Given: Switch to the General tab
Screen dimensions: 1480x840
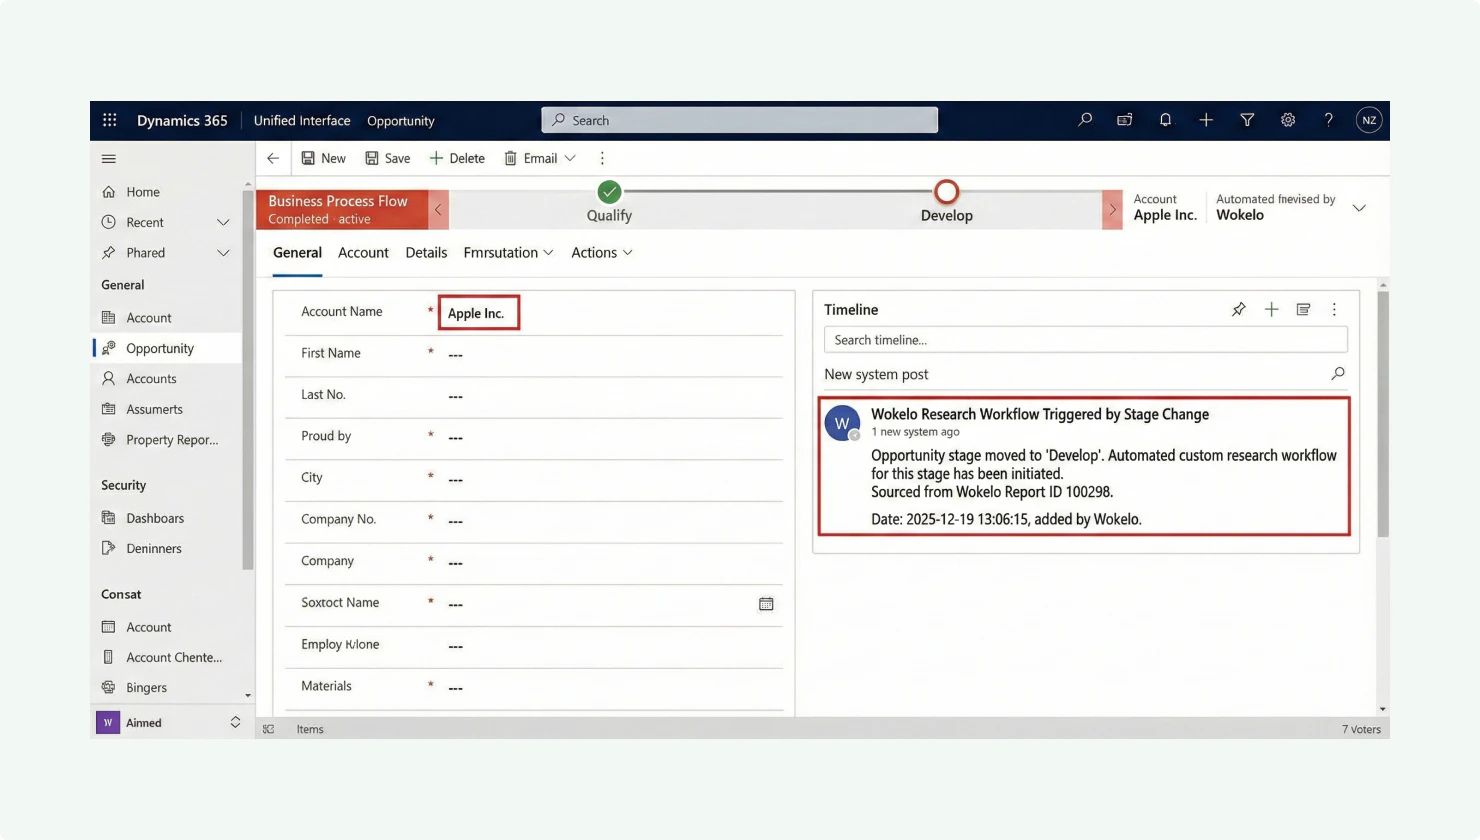Looking at the screenshot, I should click(x=297, y=253).
